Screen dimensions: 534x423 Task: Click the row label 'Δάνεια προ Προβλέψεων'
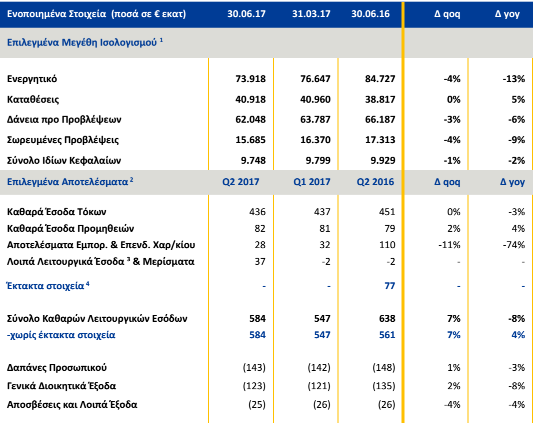[x=64, y=120]
